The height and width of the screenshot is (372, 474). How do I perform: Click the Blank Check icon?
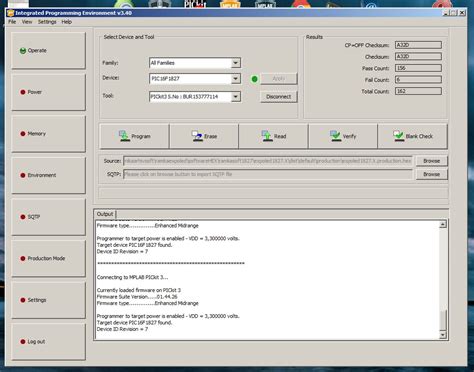[399, 136]
